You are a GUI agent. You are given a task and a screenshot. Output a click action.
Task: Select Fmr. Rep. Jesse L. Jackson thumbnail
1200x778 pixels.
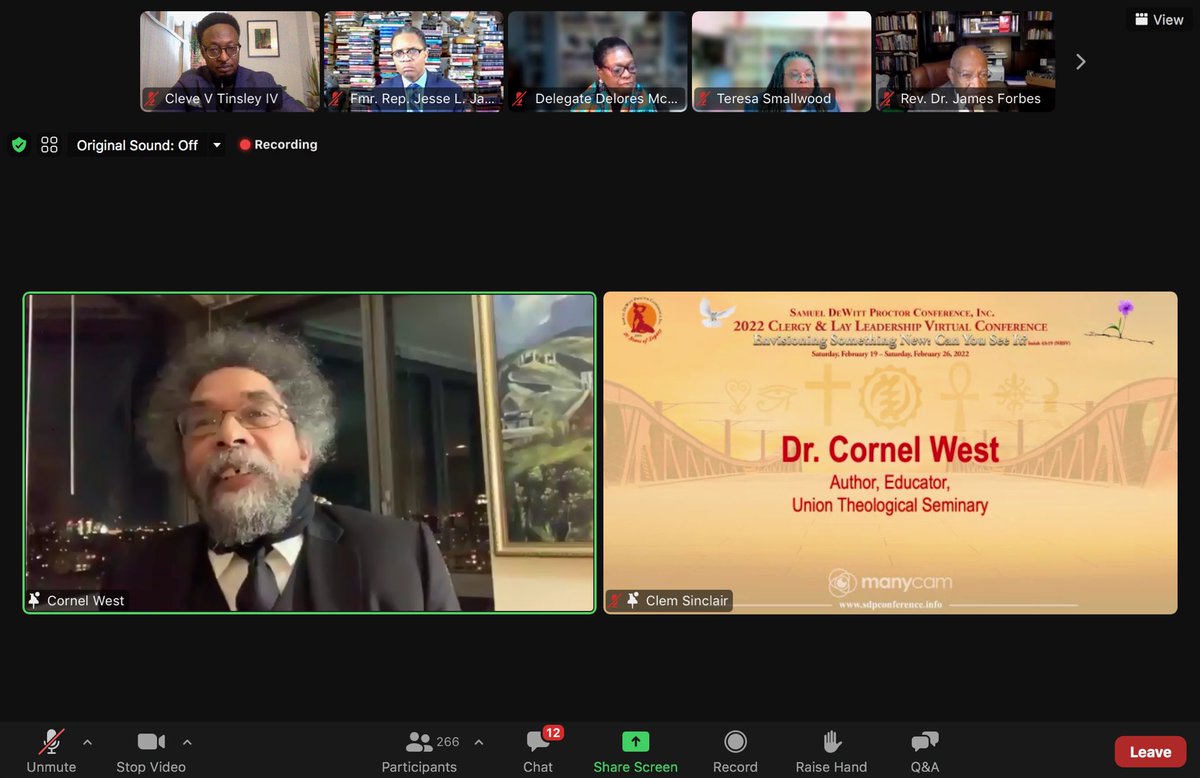413,61
